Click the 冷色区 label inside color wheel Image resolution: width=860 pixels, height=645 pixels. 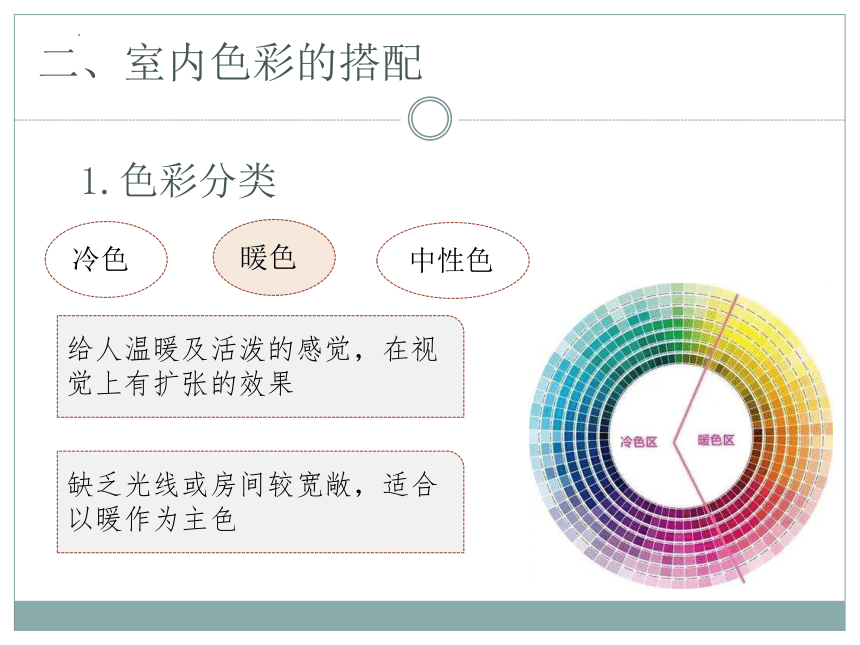coord(638,442)
